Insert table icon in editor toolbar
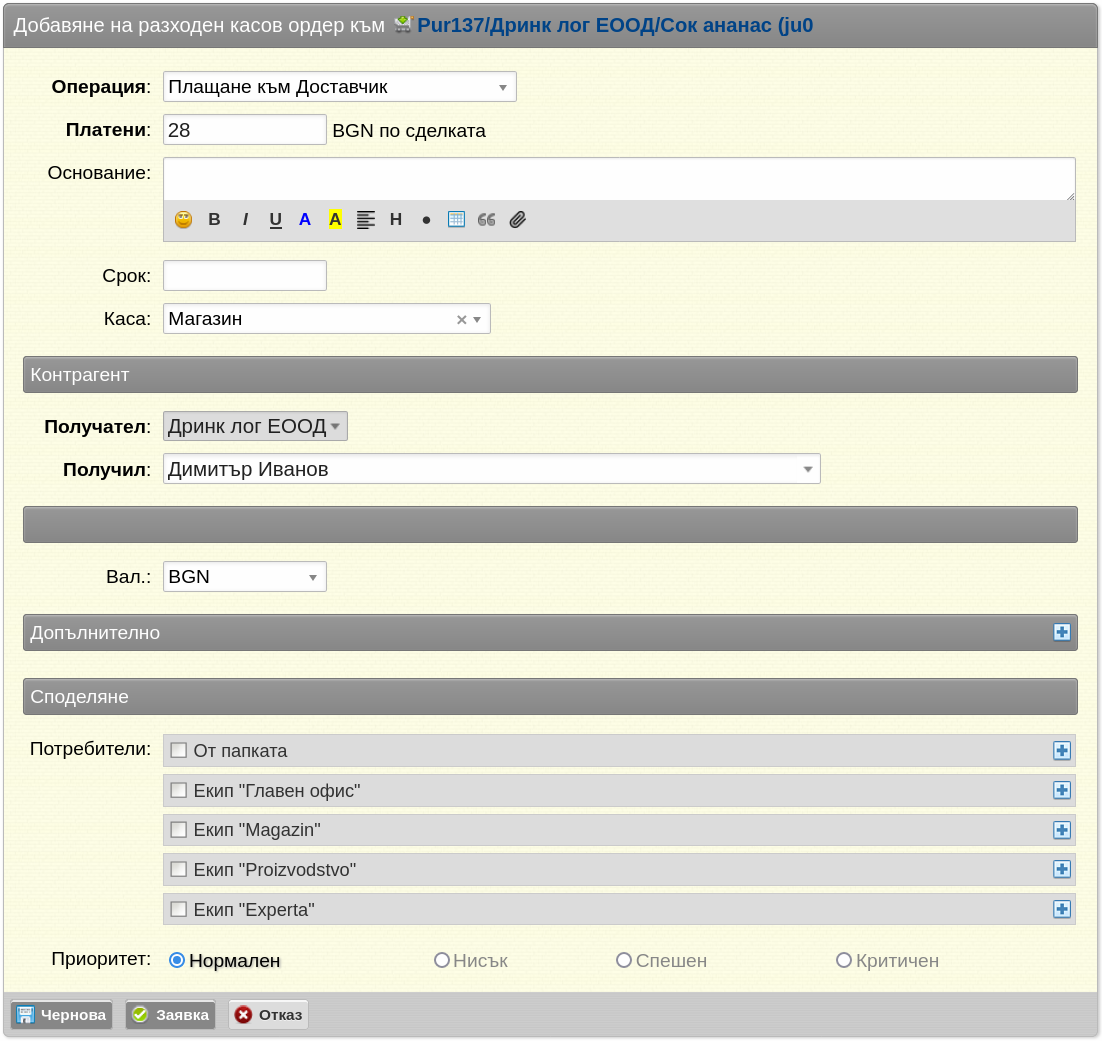 coord(456,220)
